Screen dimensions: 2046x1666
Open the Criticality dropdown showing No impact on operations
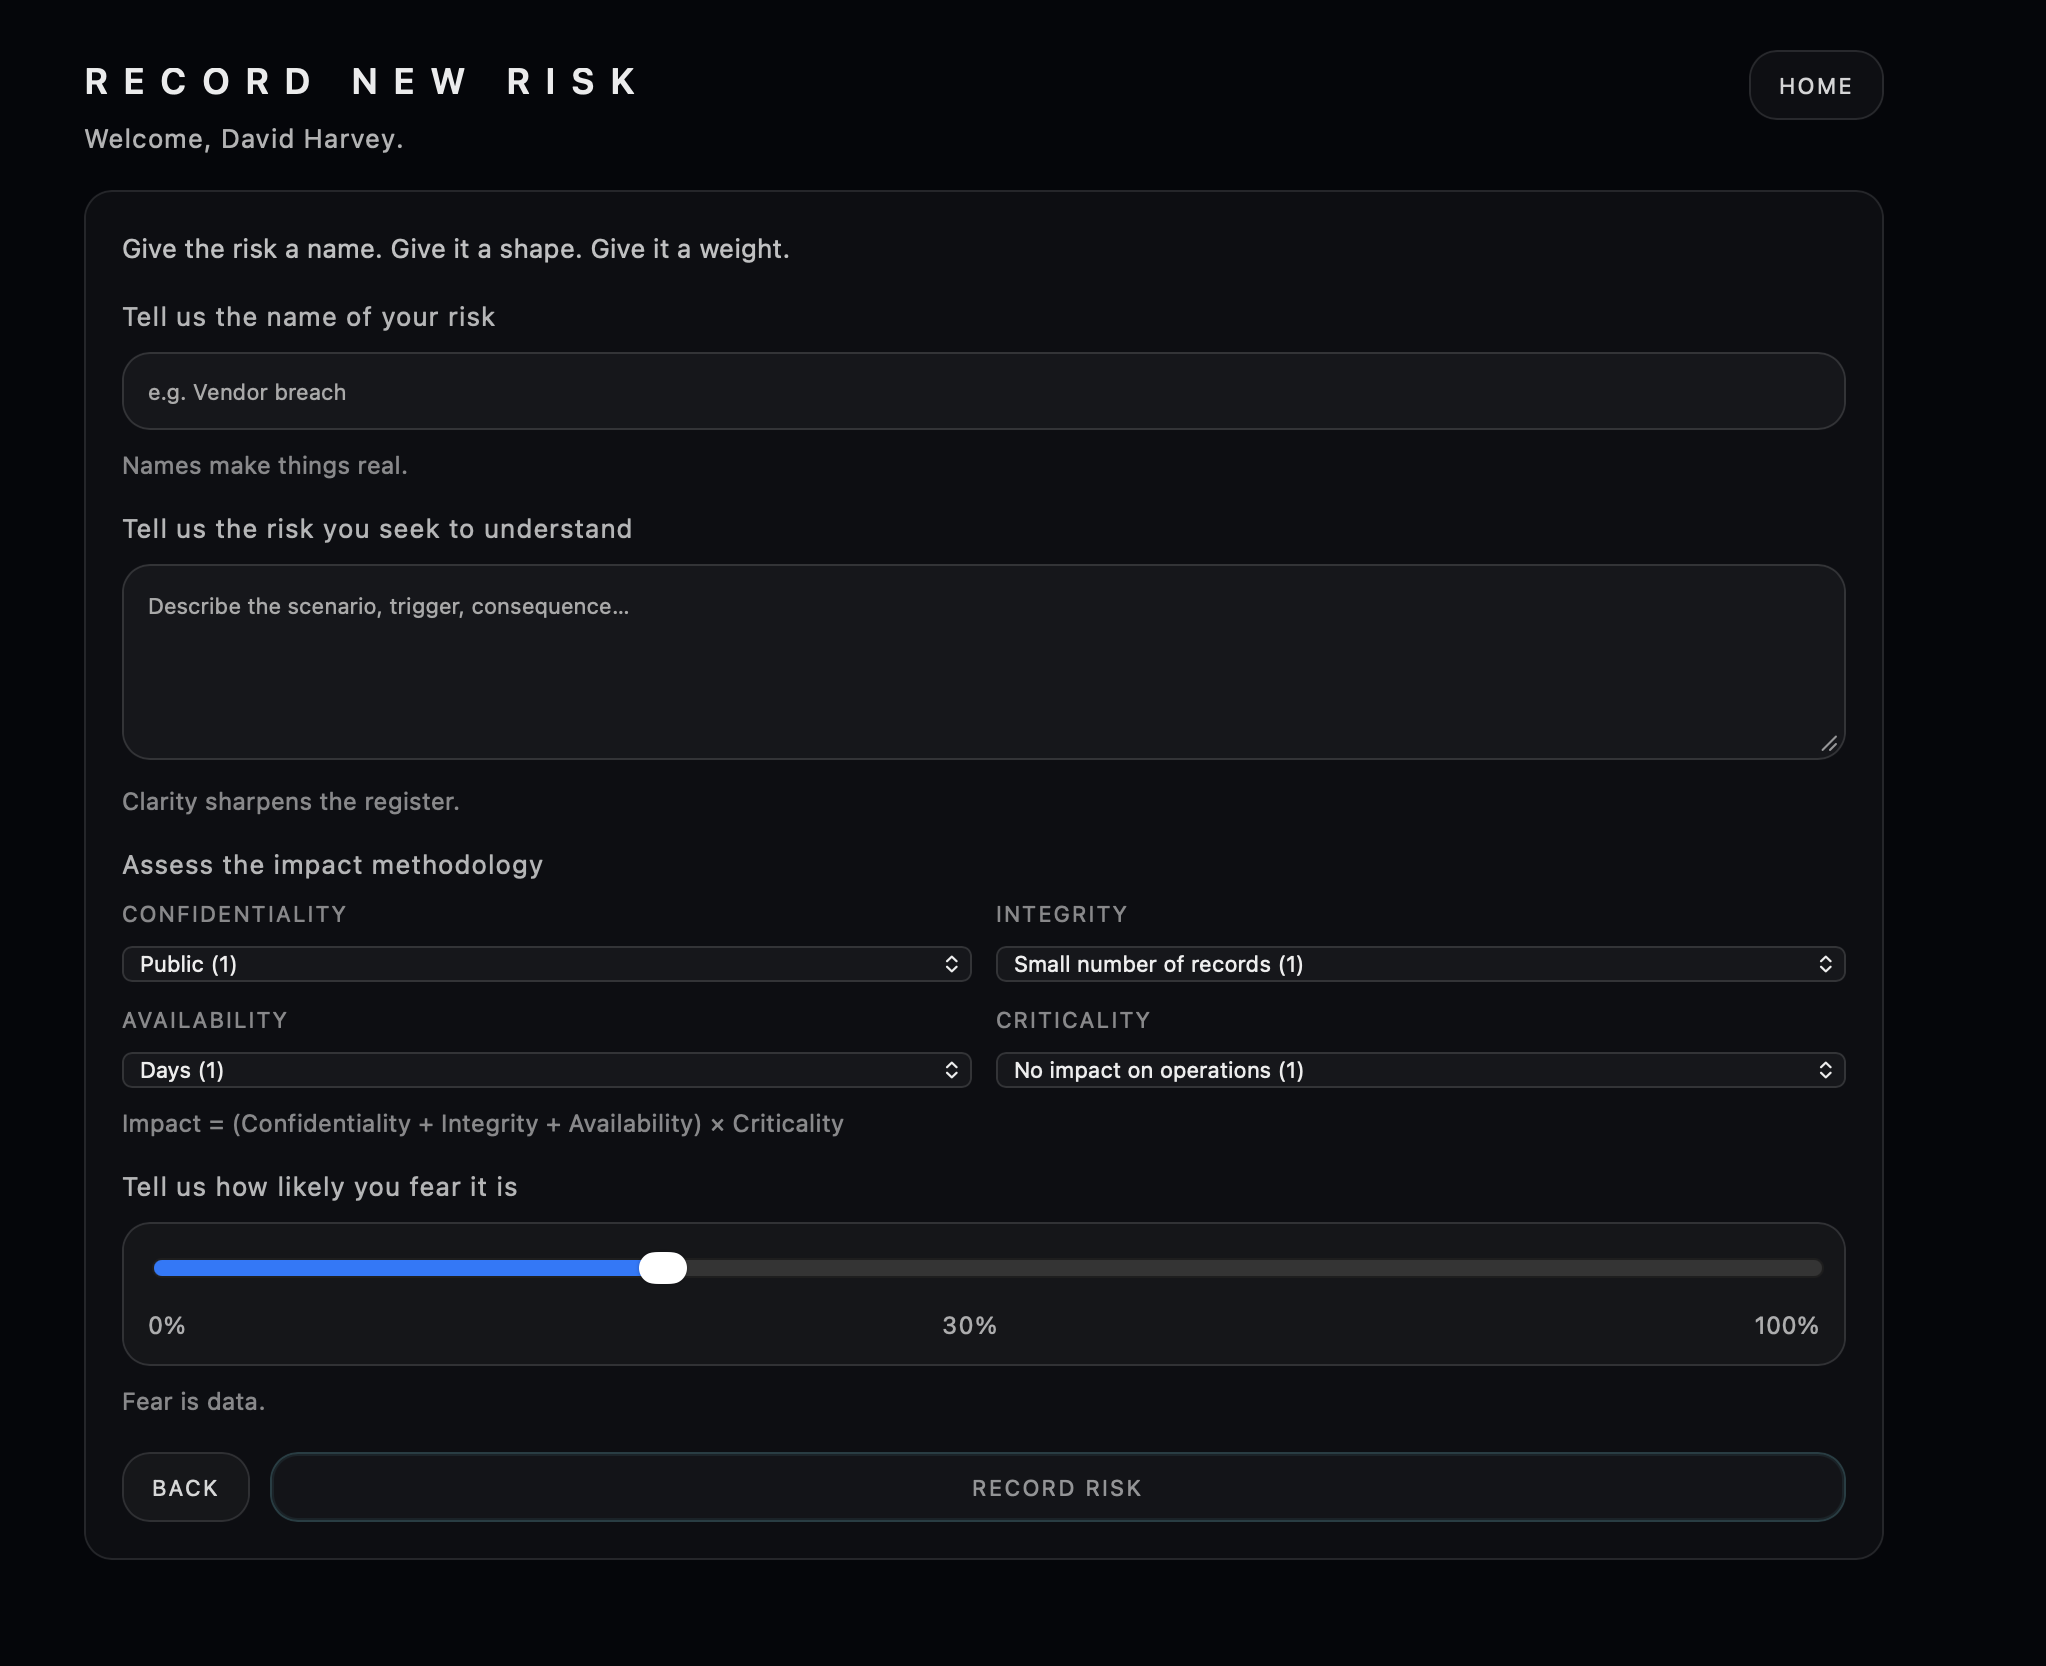coord(1400,1070)
